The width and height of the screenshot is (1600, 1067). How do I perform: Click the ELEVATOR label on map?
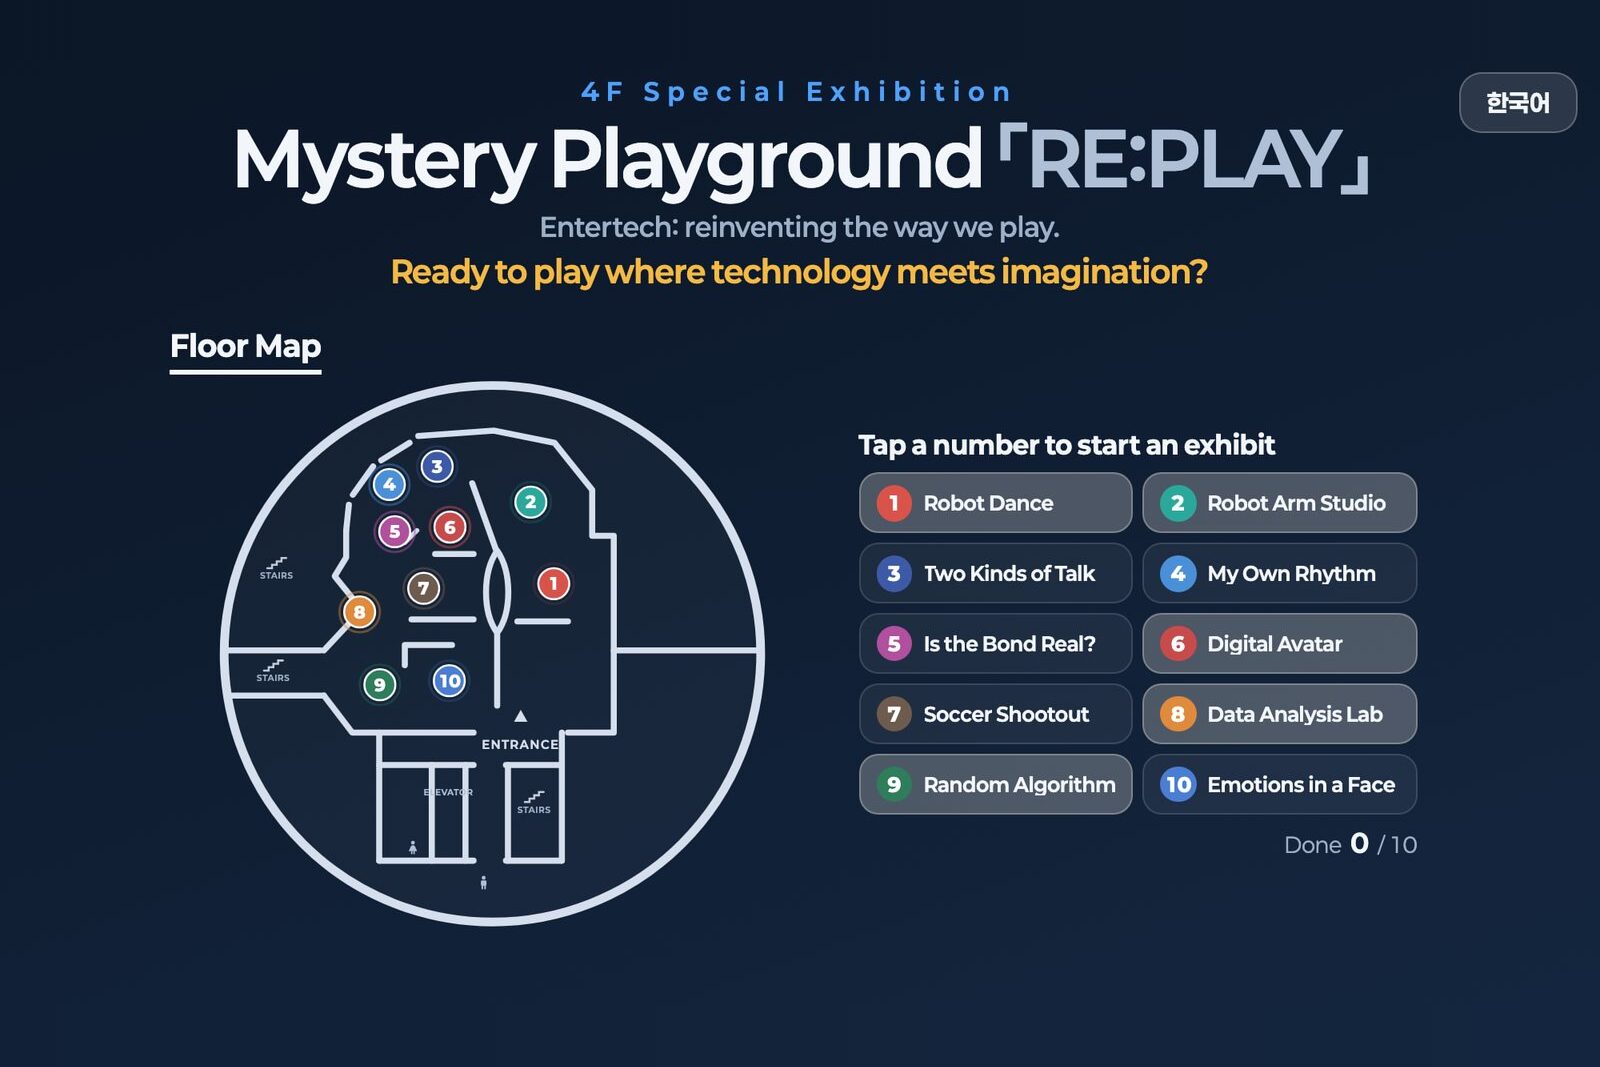(x=448, y=792)
